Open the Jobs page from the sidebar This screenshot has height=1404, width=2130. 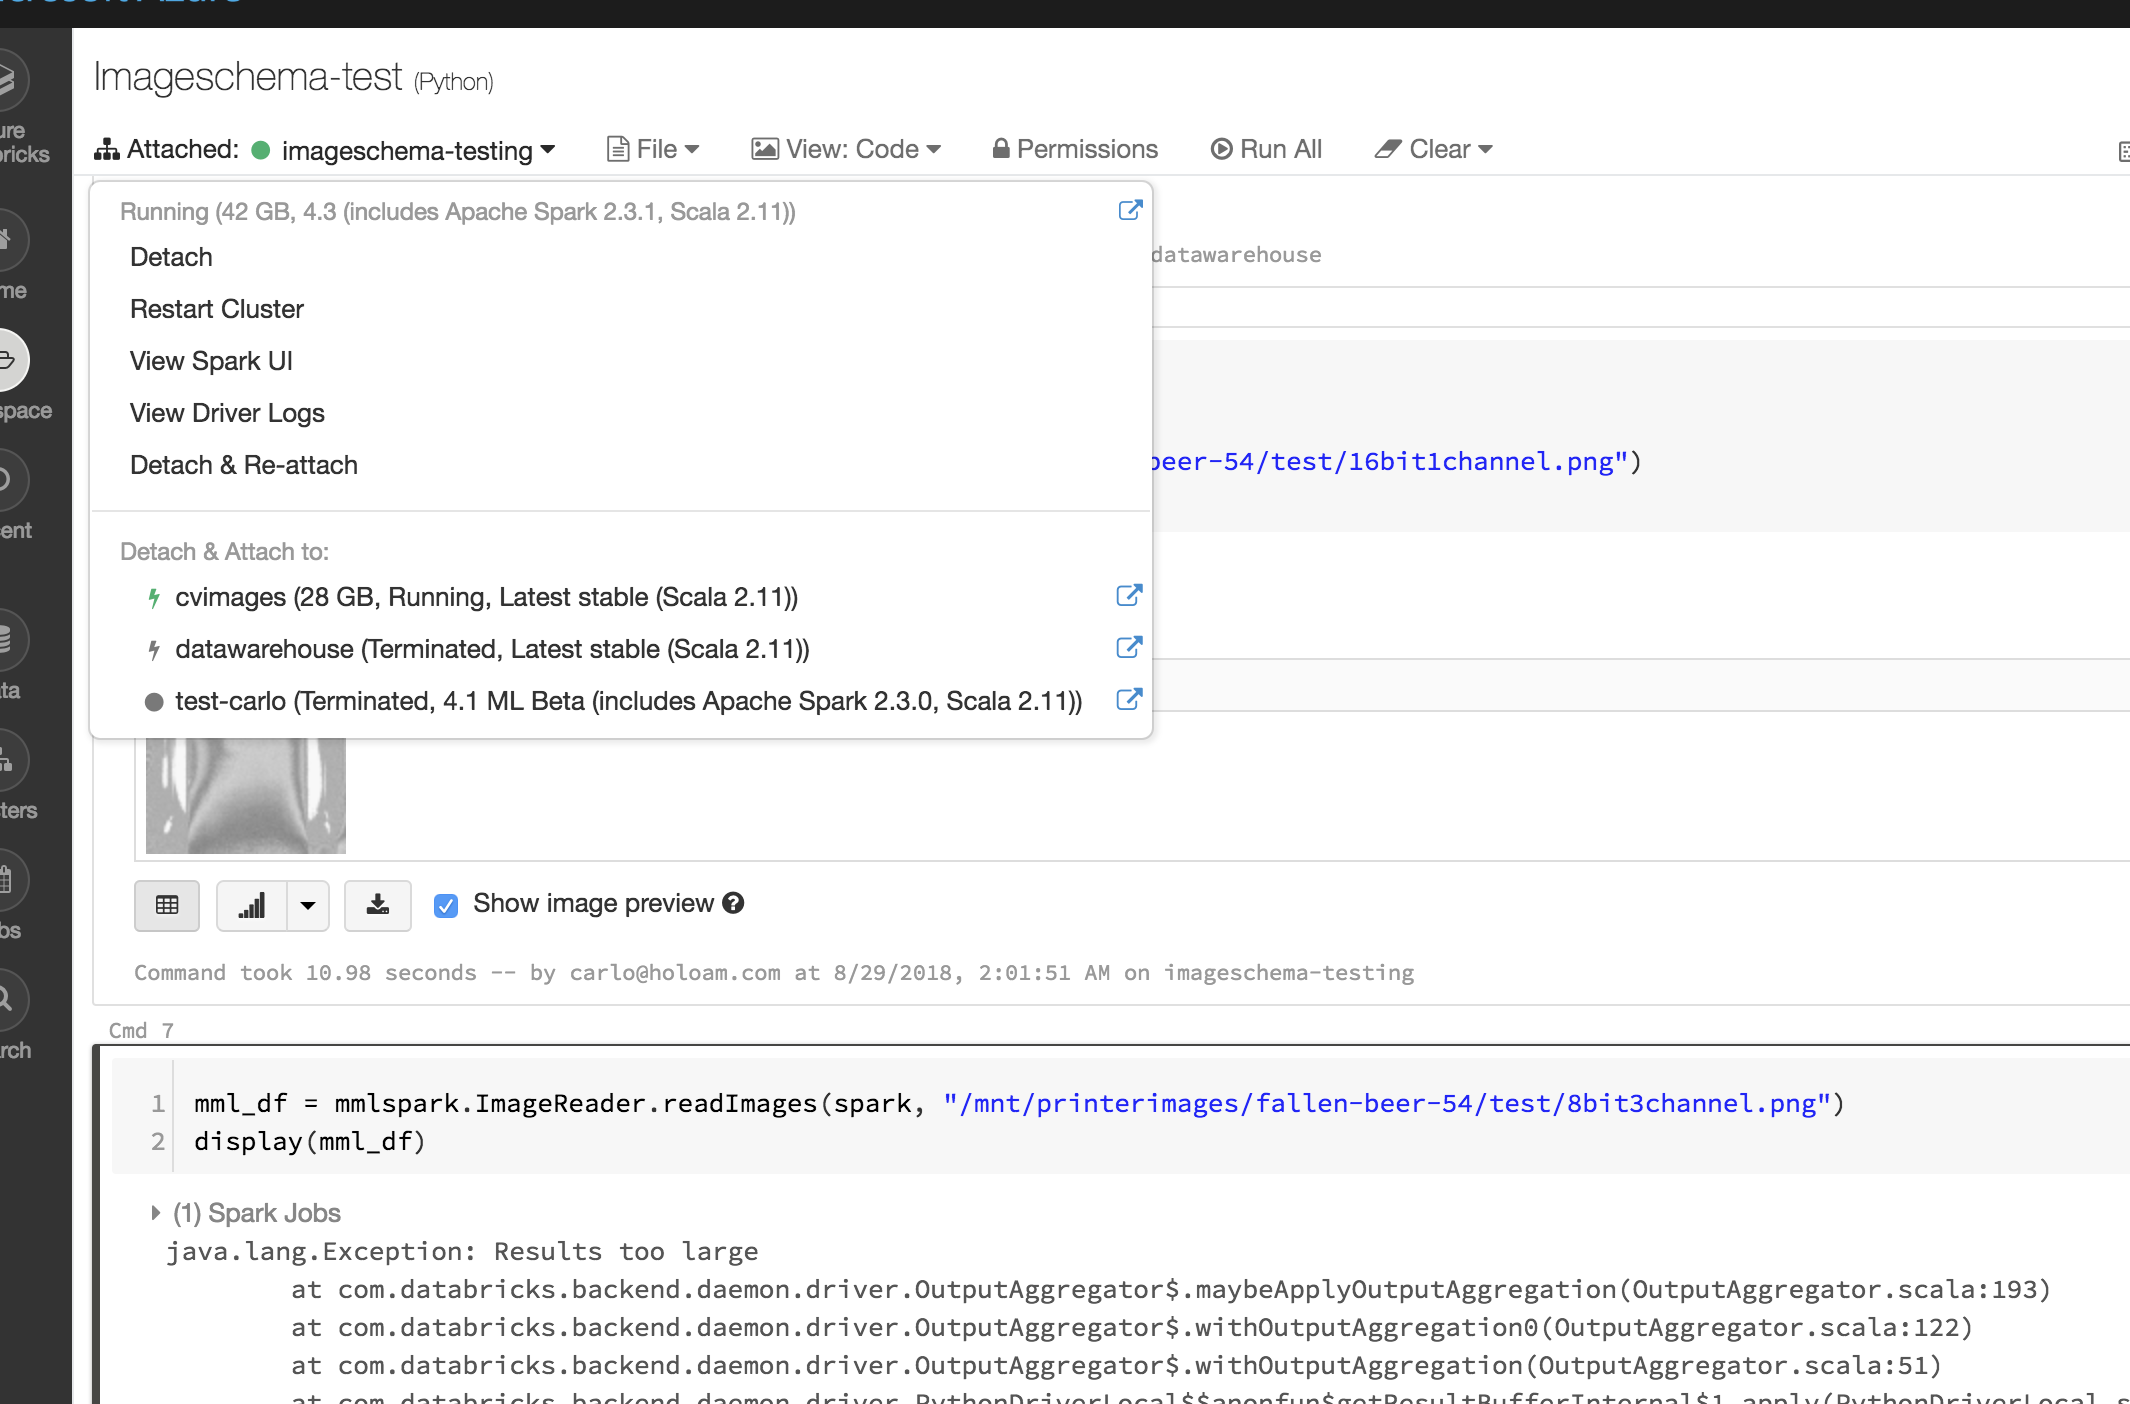[x=8, y=882]
